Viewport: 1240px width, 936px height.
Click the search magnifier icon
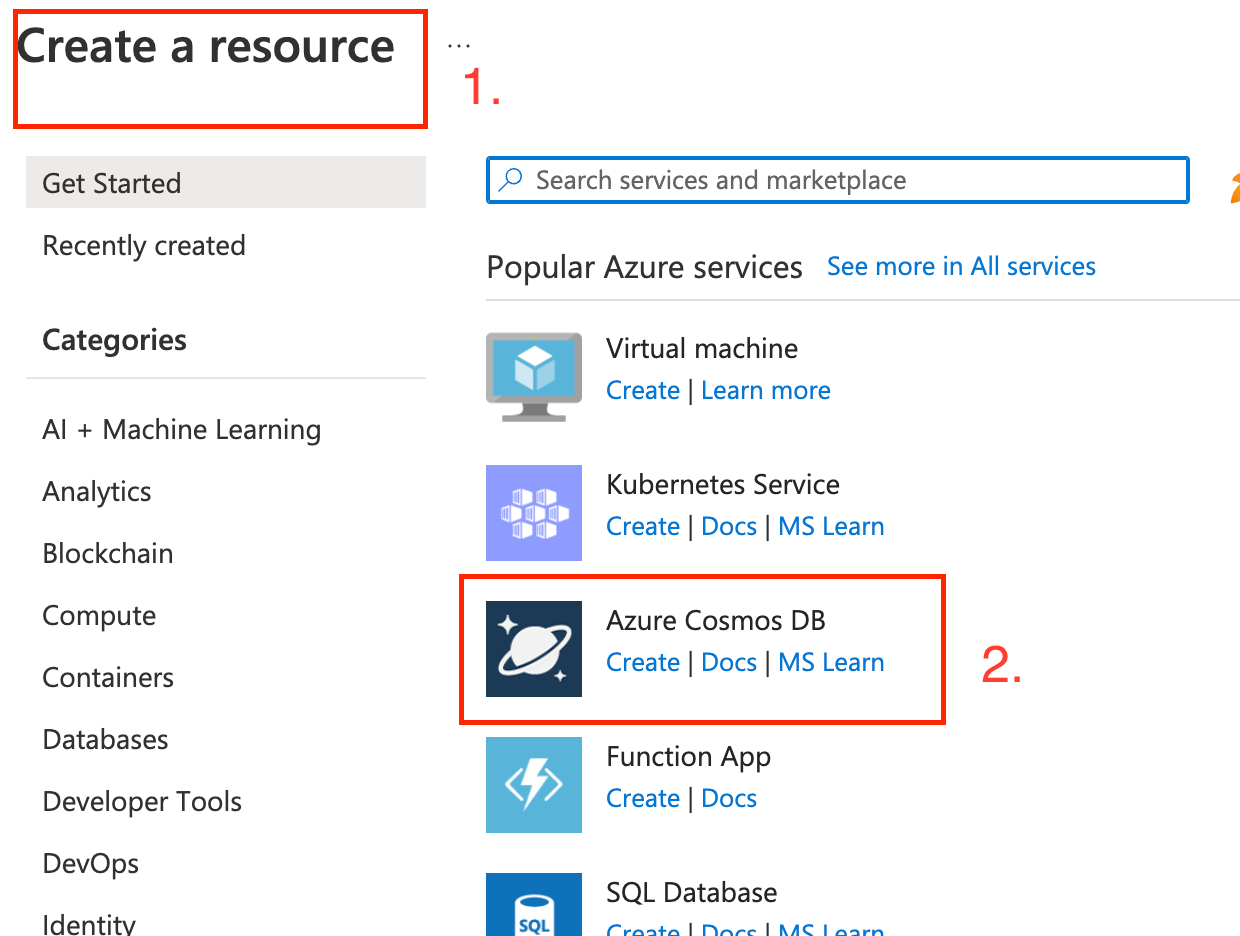[510, 180]
